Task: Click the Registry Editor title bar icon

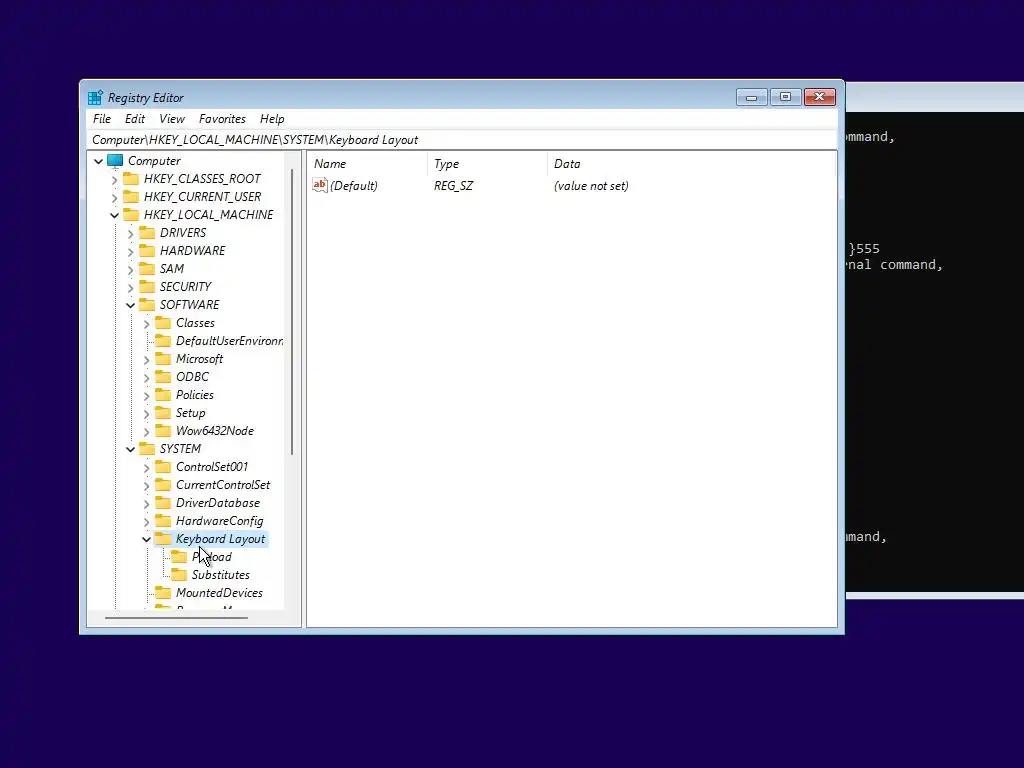Action: [x=95, y=98]
